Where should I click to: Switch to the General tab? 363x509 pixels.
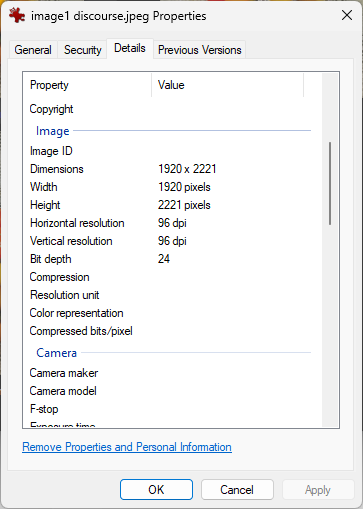point(33,50)
